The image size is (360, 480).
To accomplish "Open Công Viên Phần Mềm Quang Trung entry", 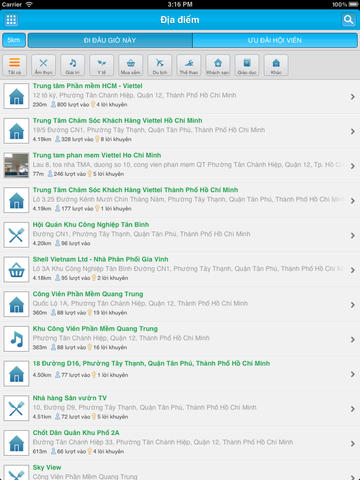I will [x=180, y=304].
